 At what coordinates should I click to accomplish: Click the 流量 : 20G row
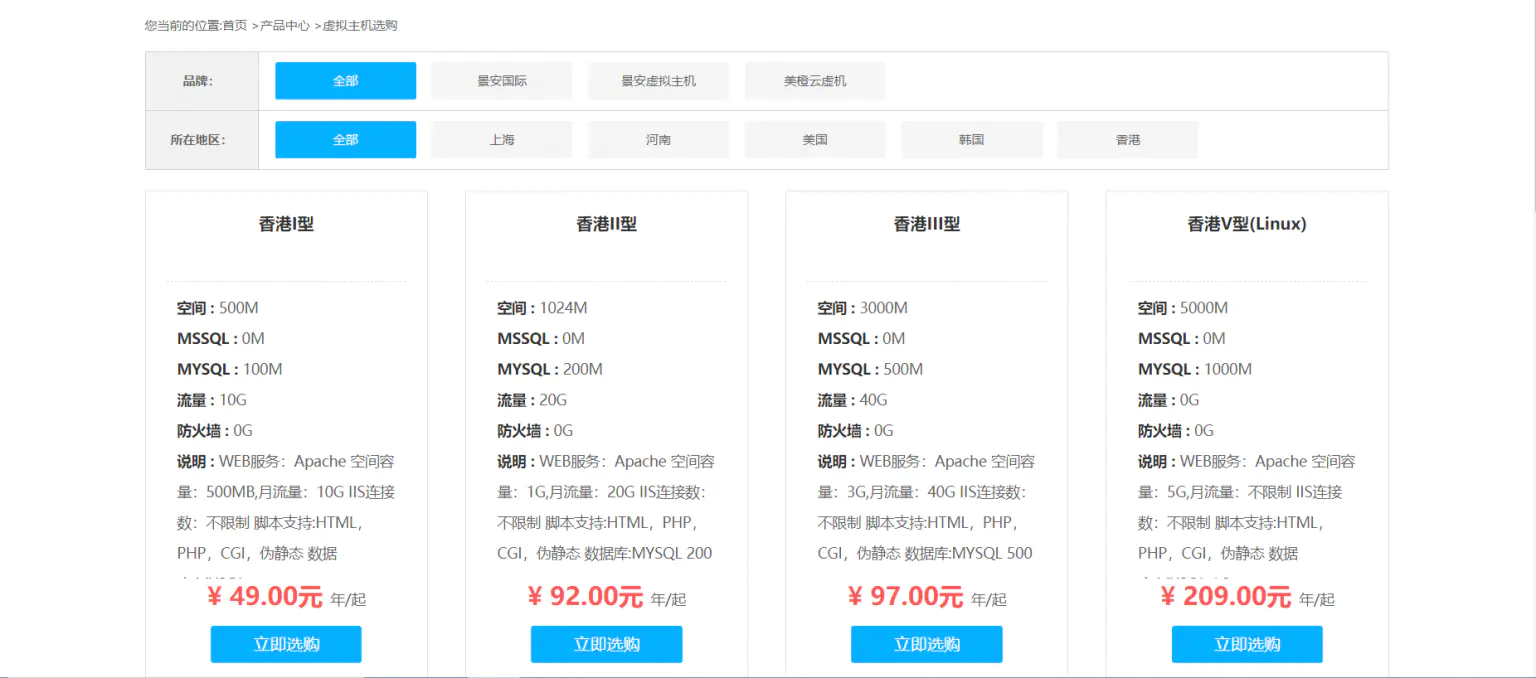point(532,400)
